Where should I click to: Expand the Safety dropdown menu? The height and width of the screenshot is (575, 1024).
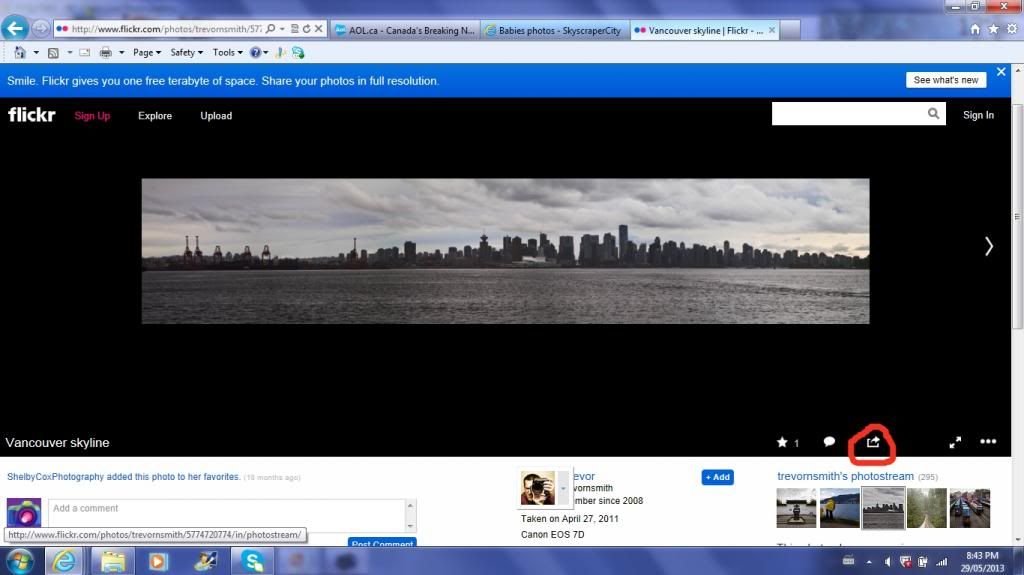(186, 52)
